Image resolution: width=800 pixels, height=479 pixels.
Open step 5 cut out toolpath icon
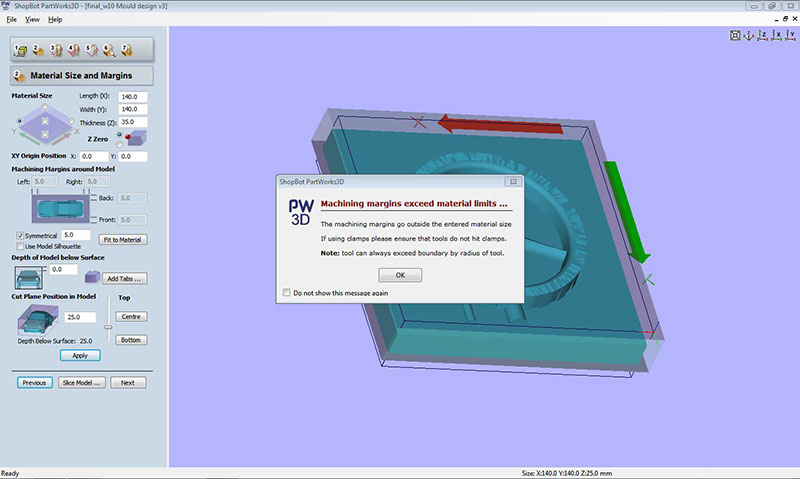tap(92, 50)
